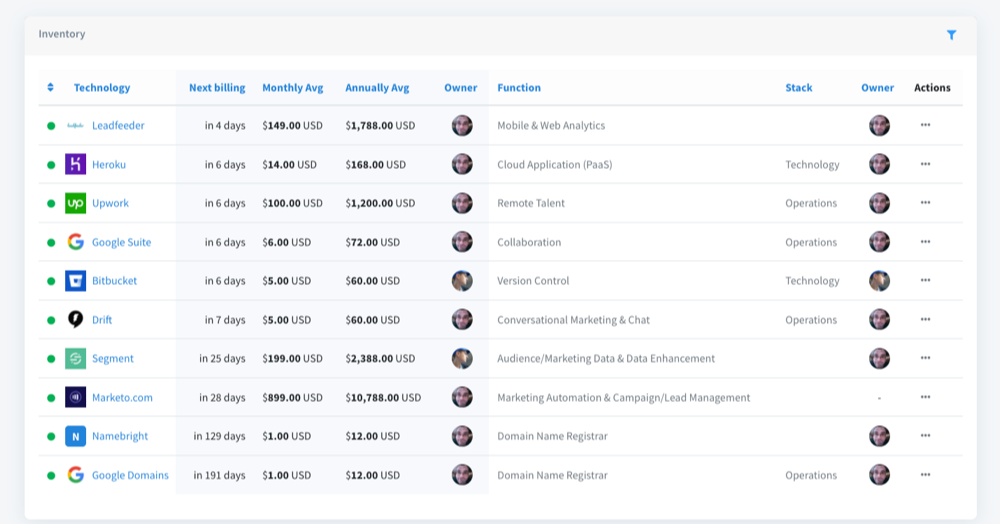Sort by Monthly Avg column header
The width and height of the screenshot is (1000, 524).
coord(292,88)
